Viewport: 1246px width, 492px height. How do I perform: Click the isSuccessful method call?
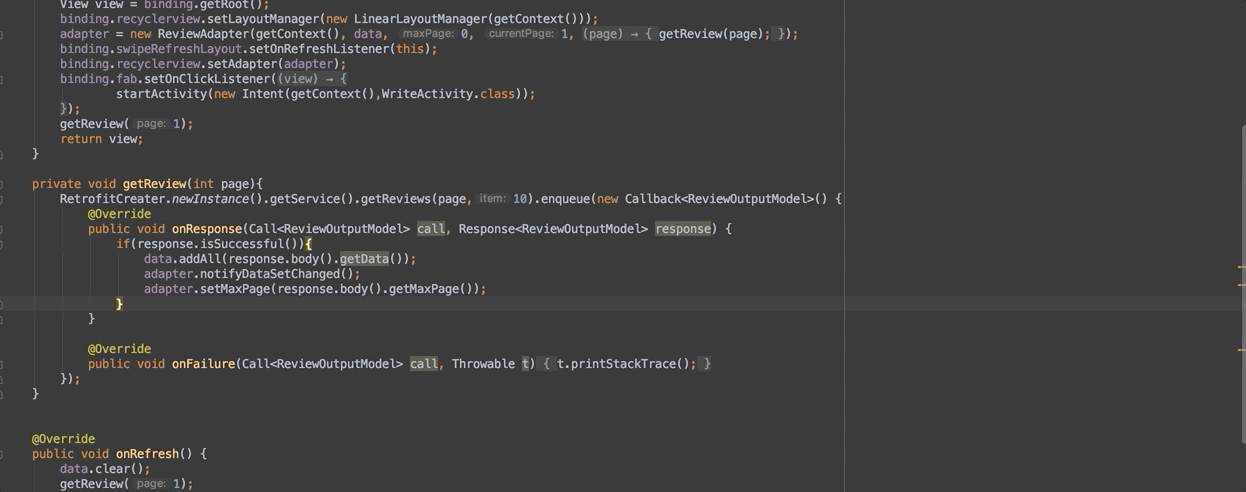click(242, 244)
